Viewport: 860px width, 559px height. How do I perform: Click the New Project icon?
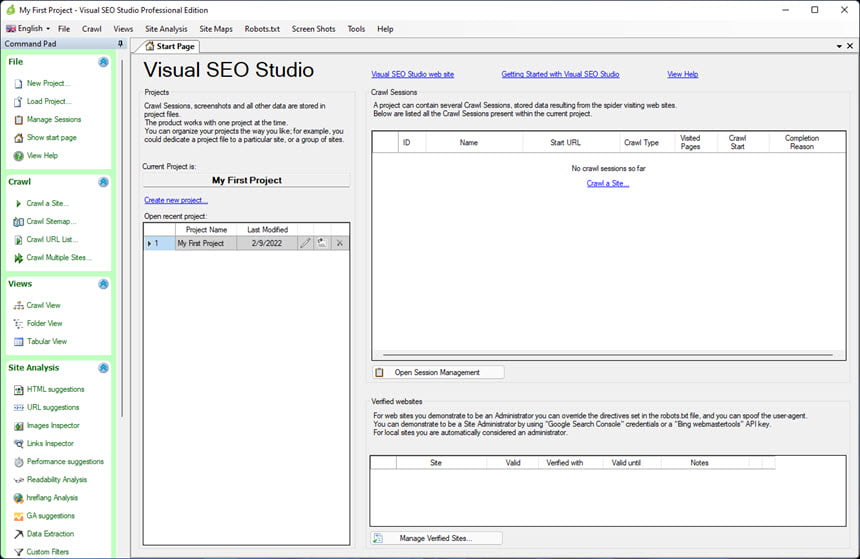tap(18, 83)
